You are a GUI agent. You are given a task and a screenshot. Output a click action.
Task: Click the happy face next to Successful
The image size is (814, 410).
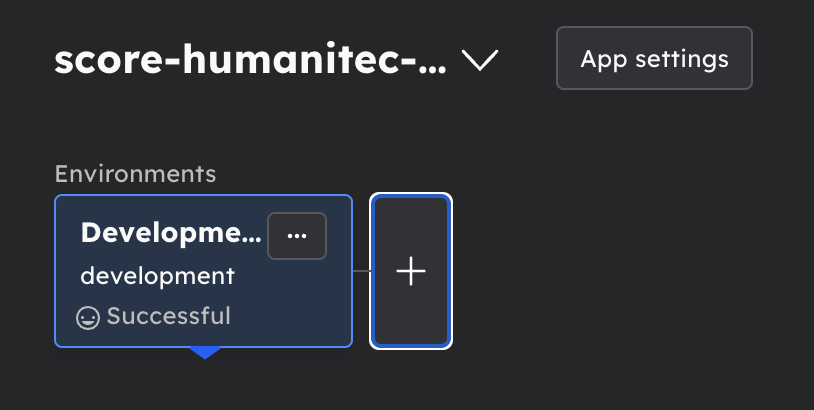click(x=88, y=318)
